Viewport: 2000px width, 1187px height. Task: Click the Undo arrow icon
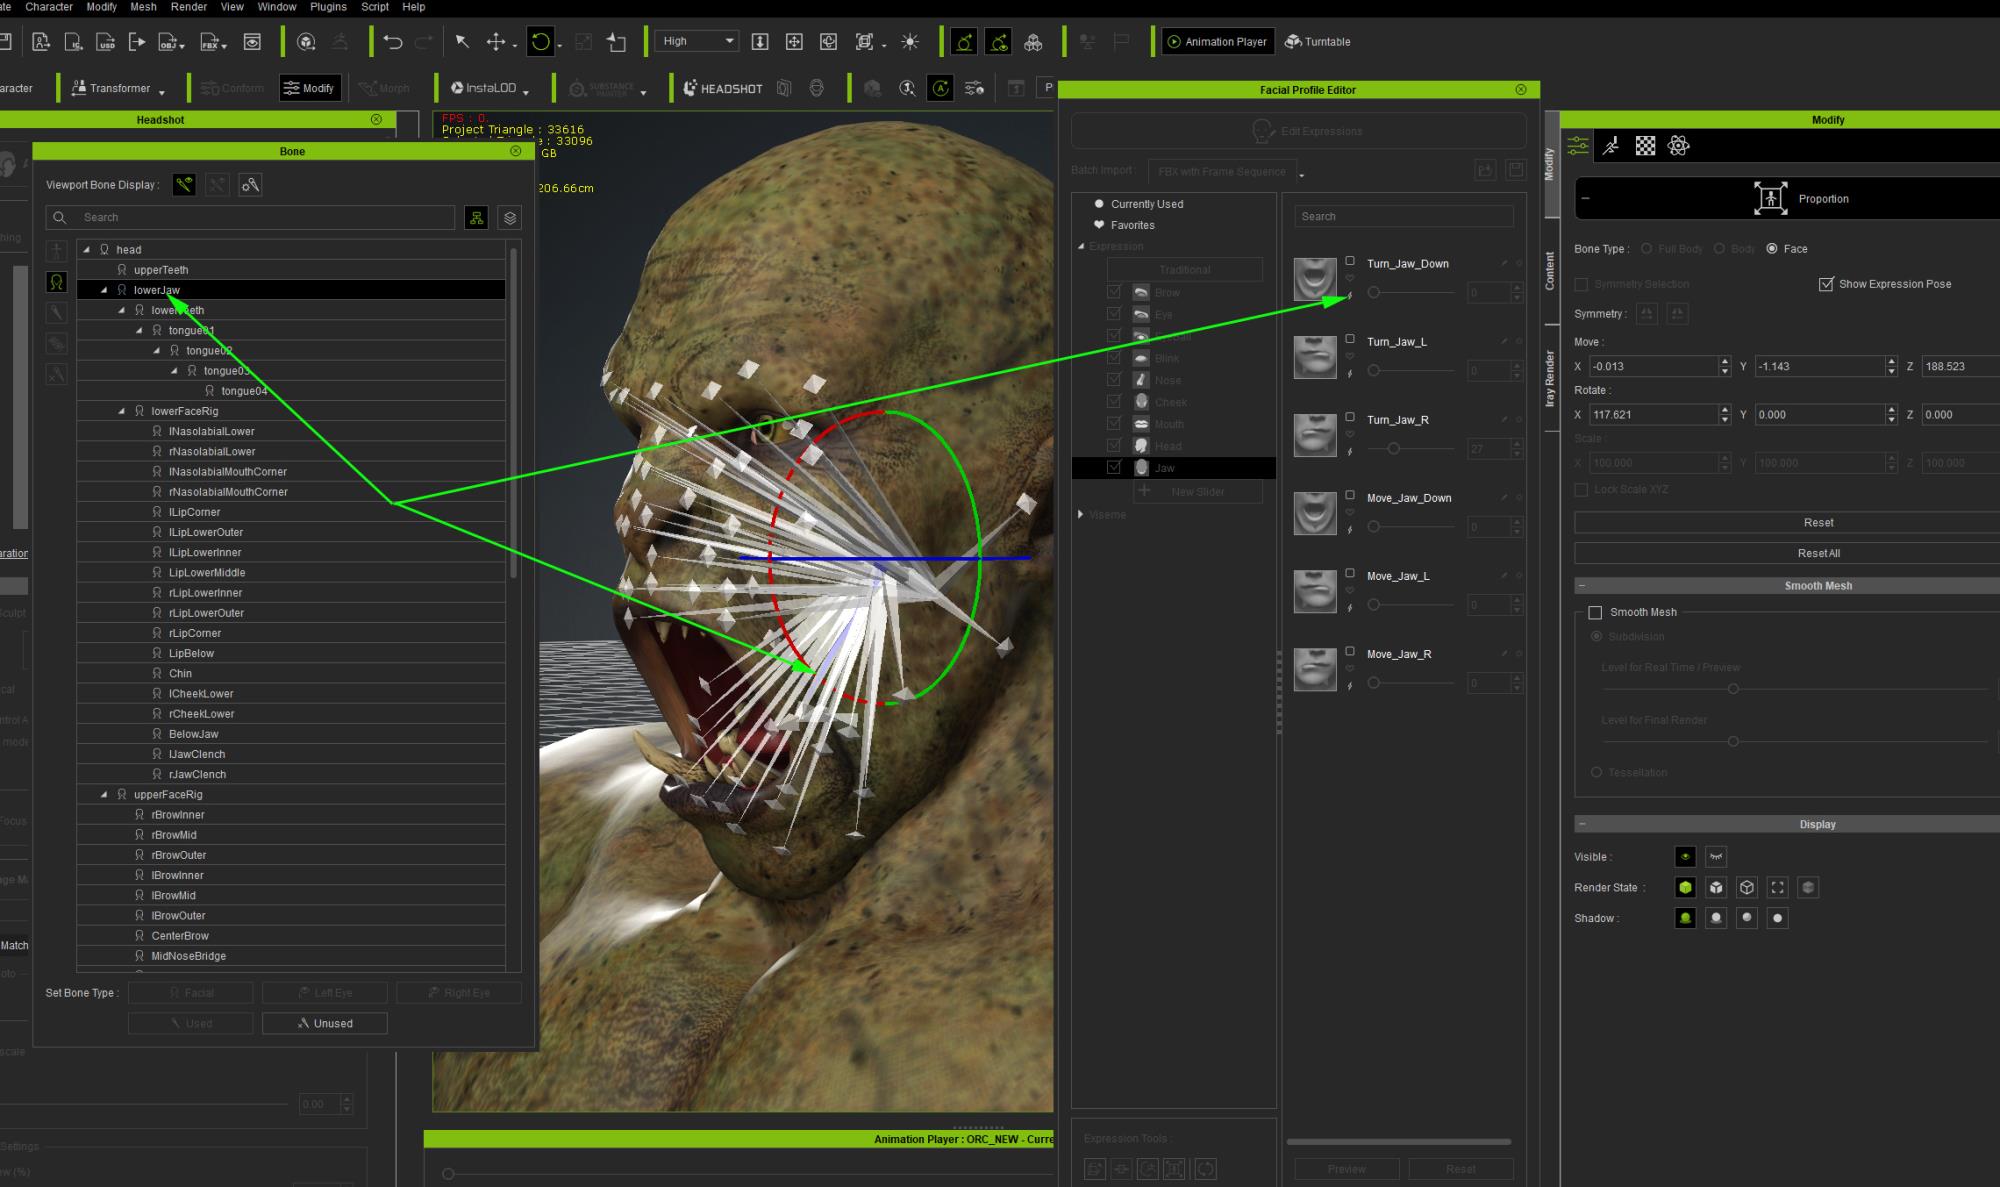(392, 42)
